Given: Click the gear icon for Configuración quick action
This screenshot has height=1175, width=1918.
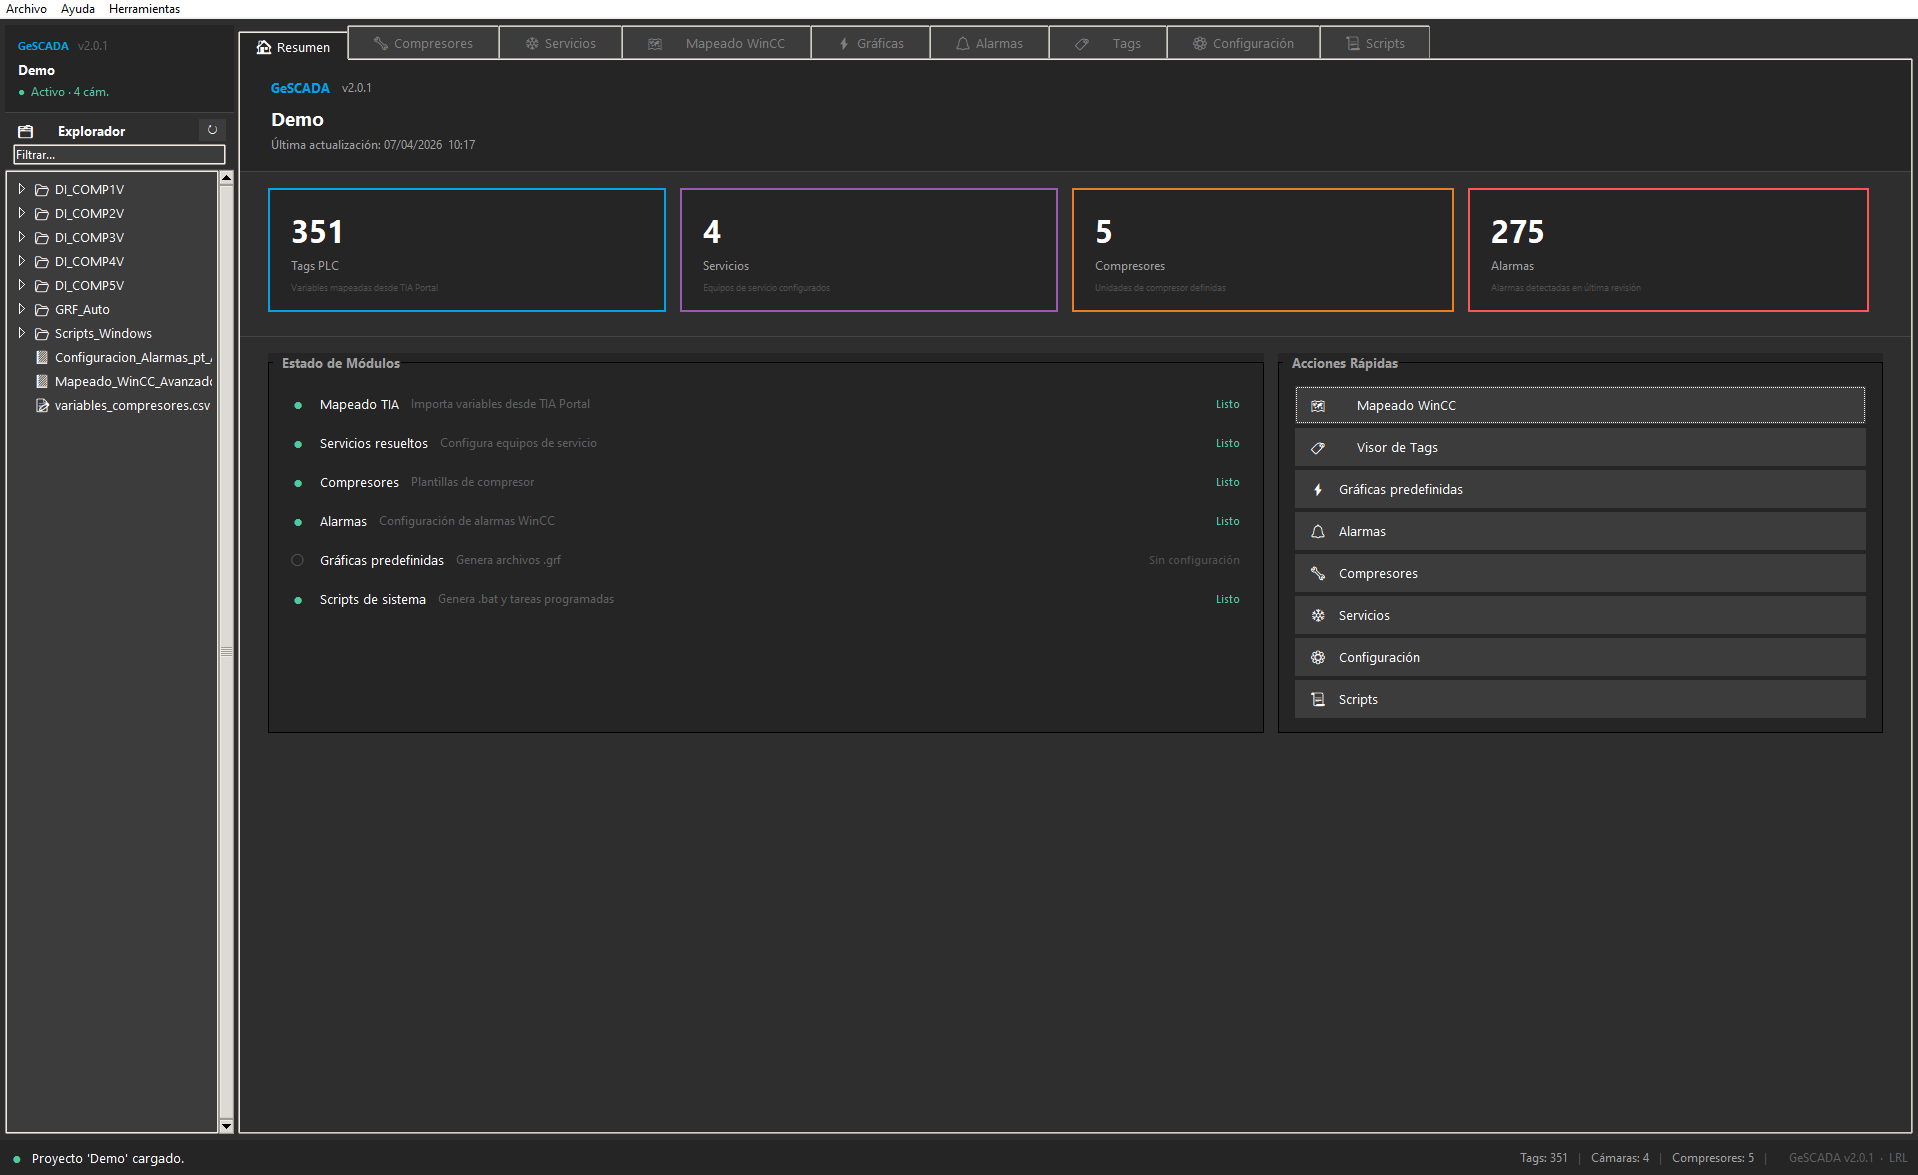Looking at the screenshot, I should [x=1318, y=657].
